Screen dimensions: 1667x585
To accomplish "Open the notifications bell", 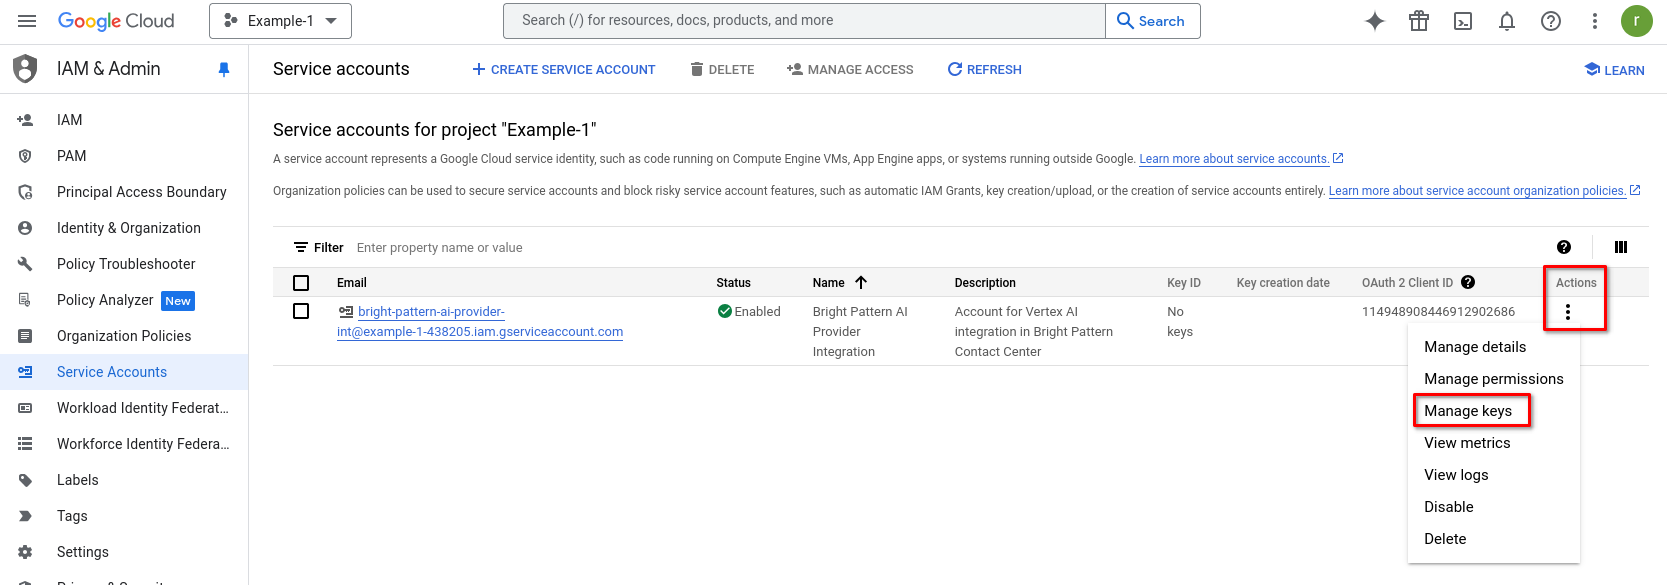I will coord(1507,21).
